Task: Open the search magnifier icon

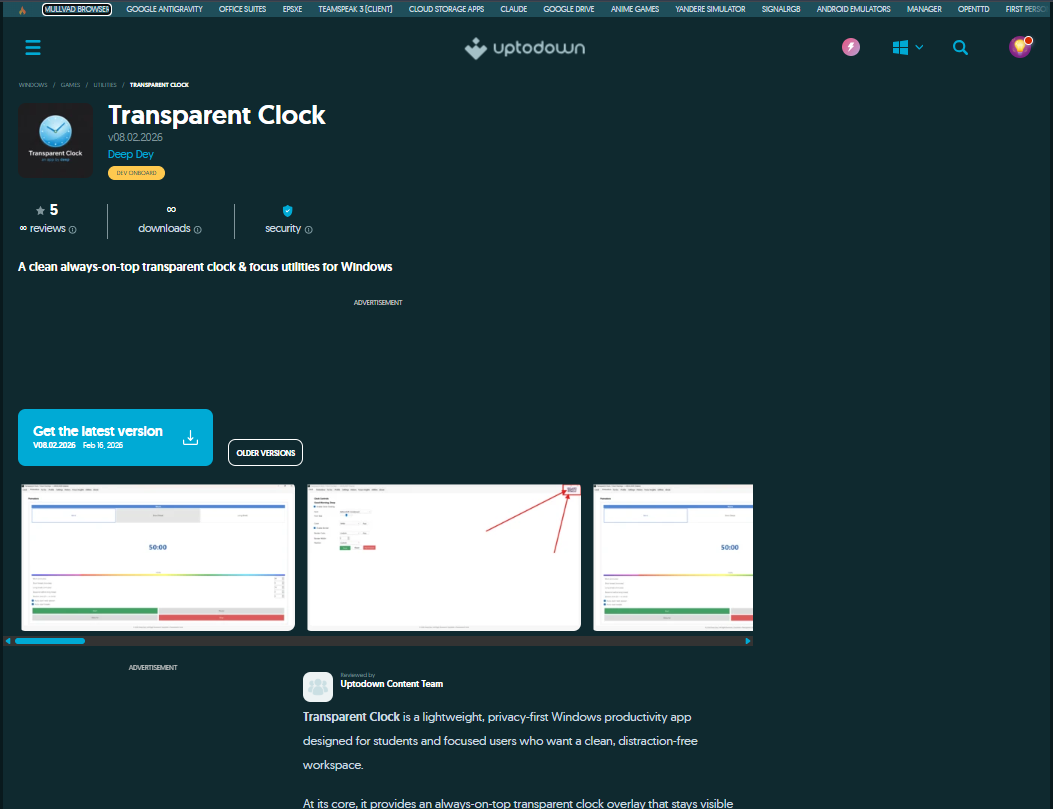Action: tap(960, 48)
